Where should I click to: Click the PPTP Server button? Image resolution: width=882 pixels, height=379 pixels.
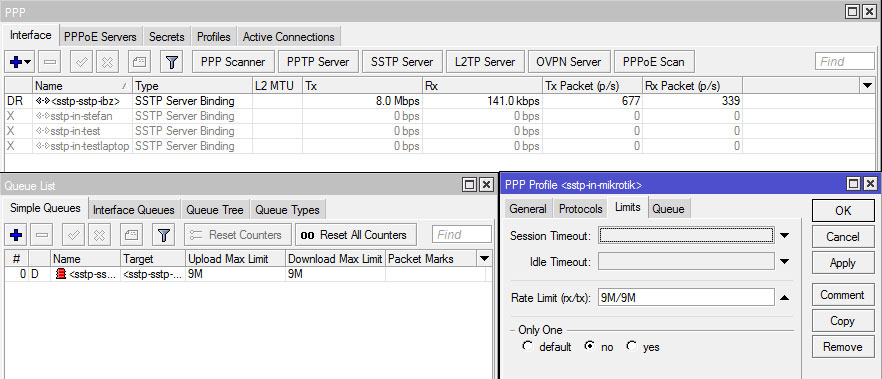(x=318, y=62)
